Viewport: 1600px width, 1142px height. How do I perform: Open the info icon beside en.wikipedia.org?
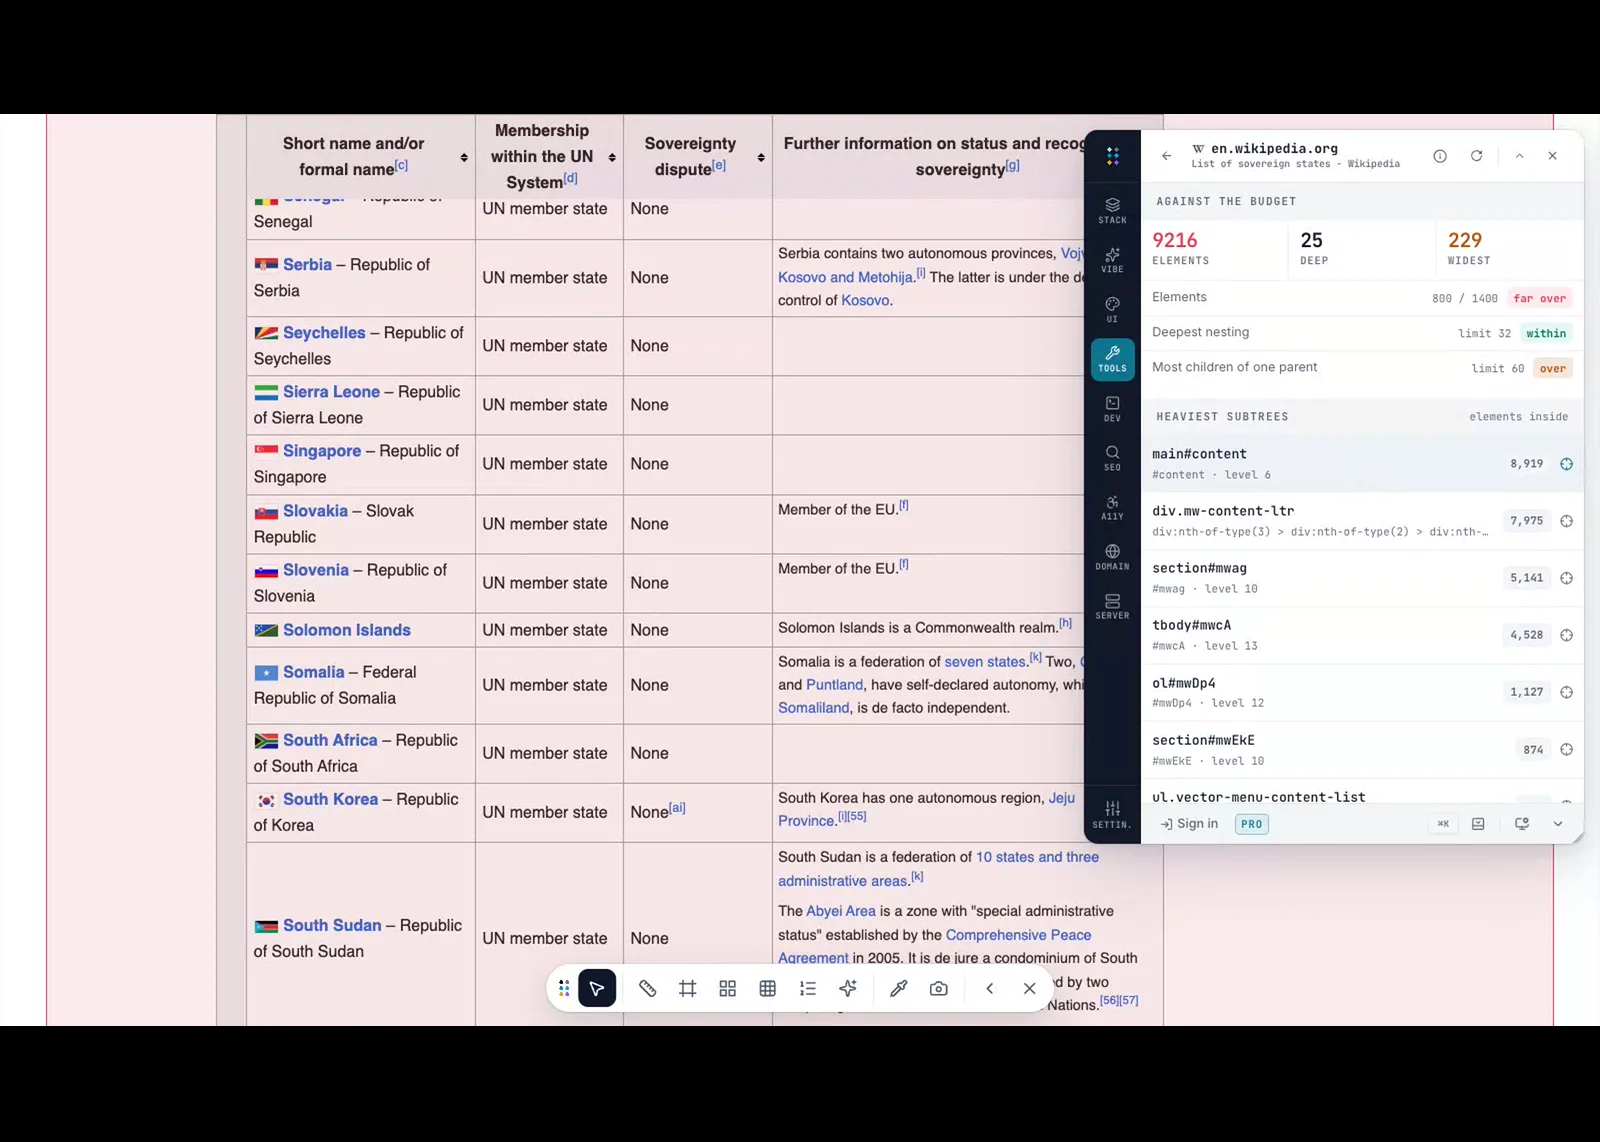pos(1440,156)
